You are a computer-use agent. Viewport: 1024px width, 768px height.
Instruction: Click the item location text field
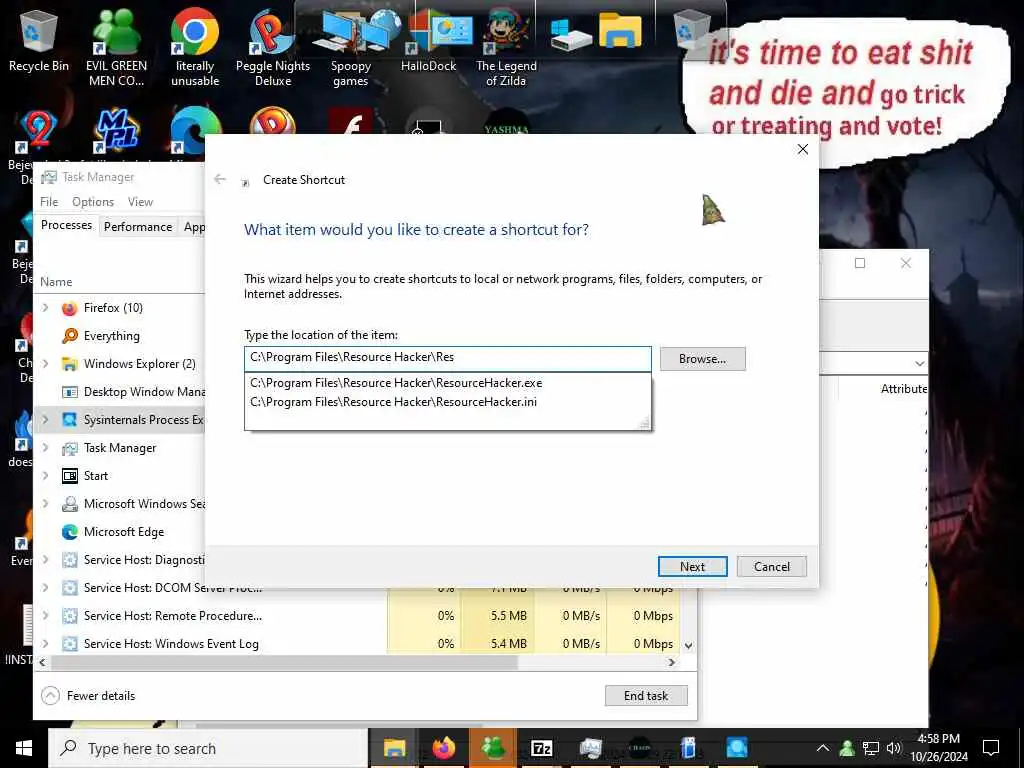point(447,359)
